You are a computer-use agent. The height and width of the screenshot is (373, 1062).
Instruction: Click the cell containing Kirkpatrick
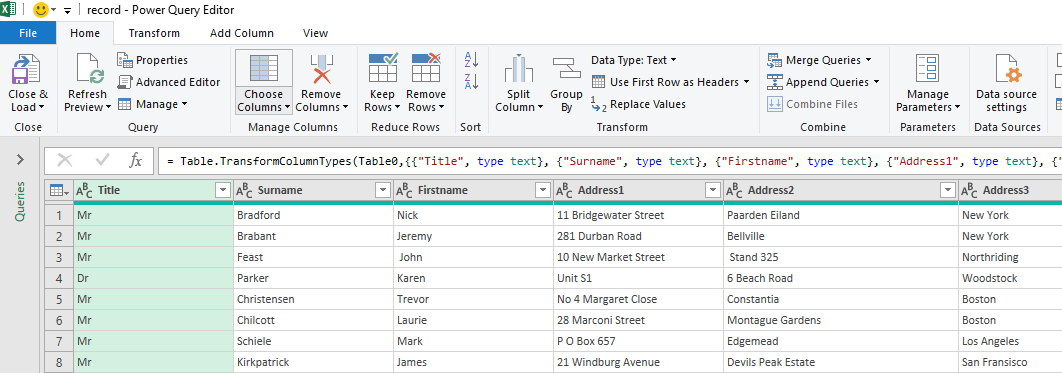point(313,362)
